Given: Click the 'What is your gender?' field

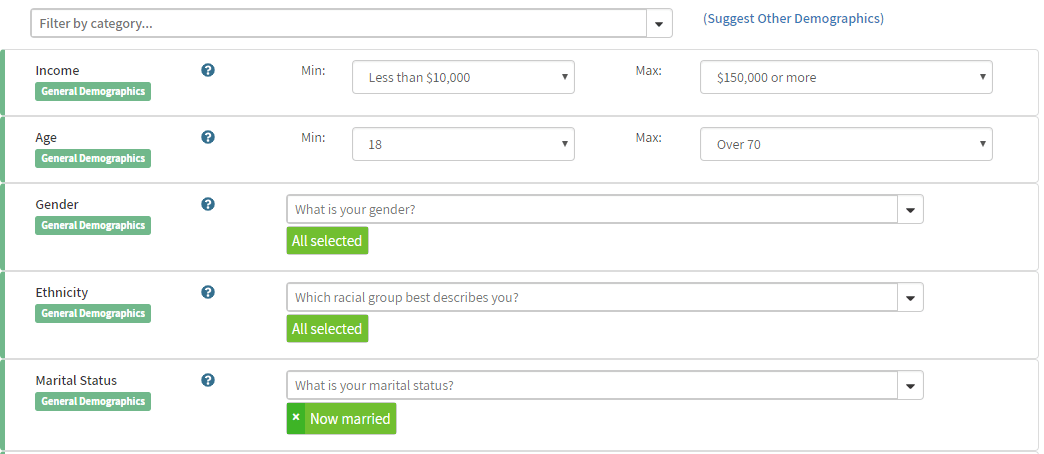Looking at the screenshot, I should click(592, 209).
